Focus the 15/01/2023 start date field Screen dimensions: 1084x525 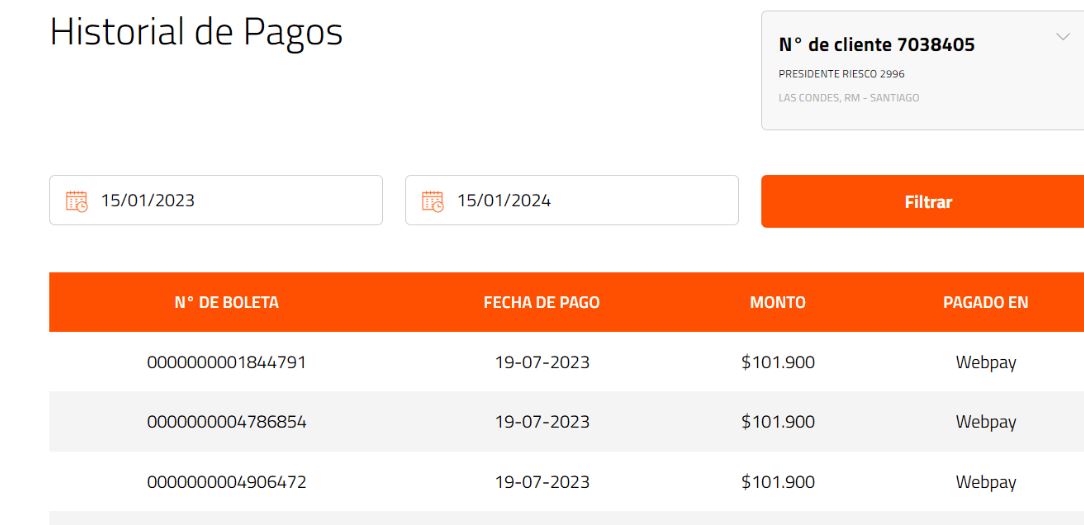click(216, 200)
